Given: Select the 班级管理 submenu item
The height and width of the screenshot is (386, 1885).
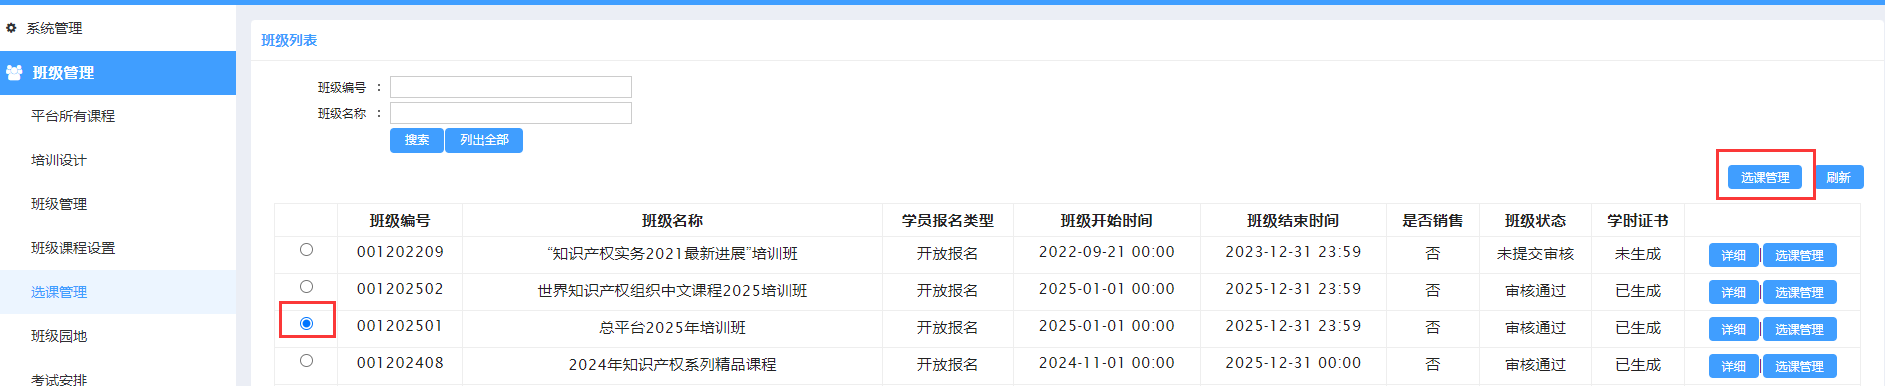Looking at the screenshot, I should [59, 204].
